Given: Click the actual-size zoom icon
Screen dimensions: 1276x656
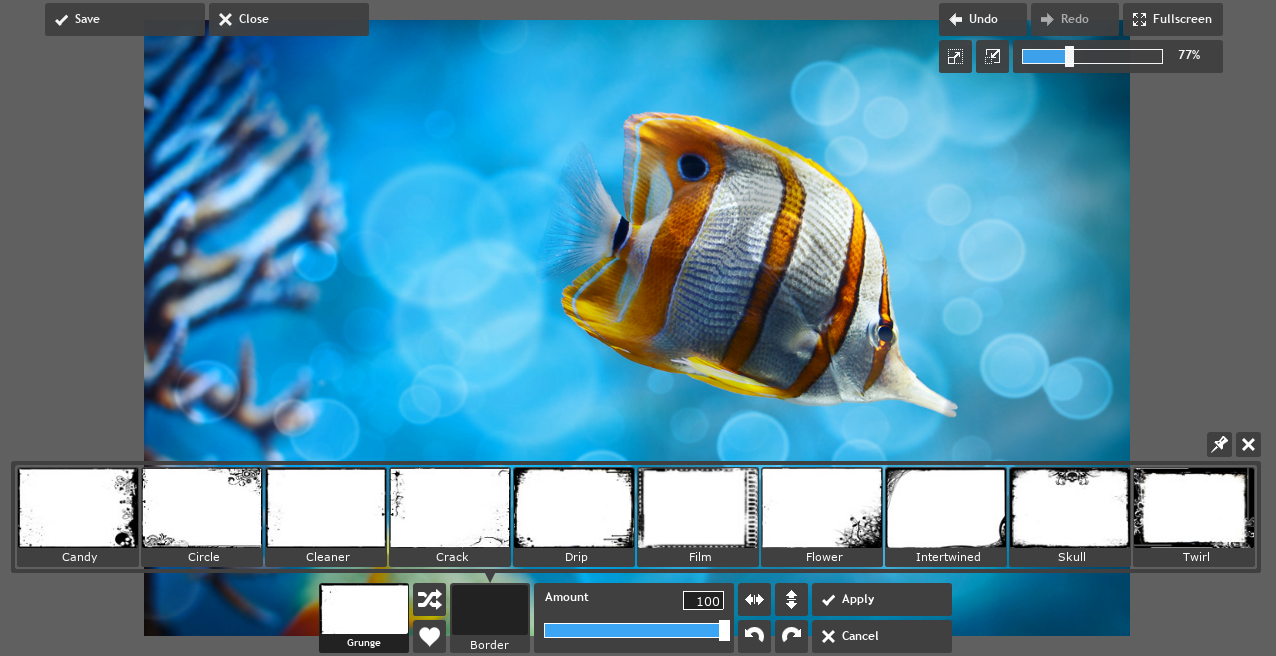Looking at the screenshot, I should (x=992, y=57).
